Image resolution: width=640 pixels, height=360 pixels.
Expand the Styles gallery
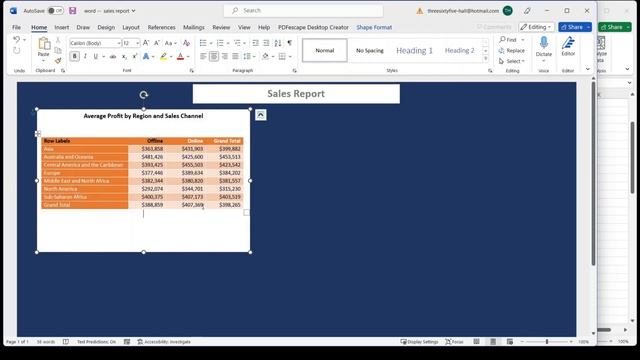(485, 59)
